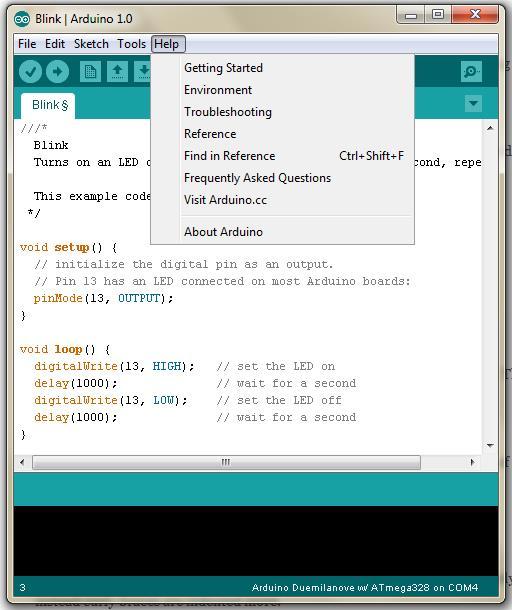Click the OUTPUT constant in code
Screen dimensions: 512x610
(x=139, y=298)
